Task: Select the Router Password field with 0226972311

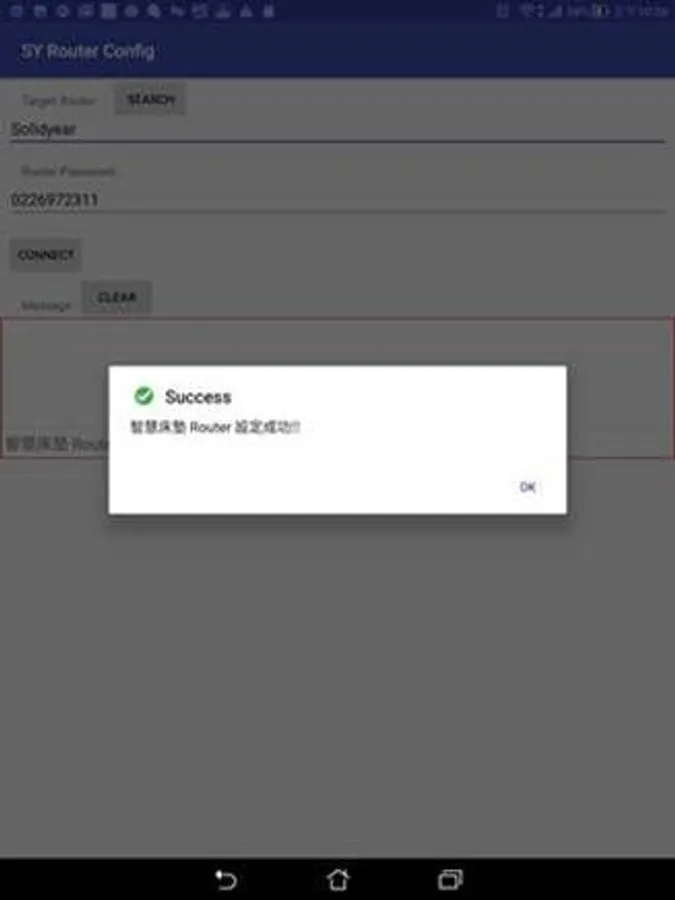Action: point(338,200)
